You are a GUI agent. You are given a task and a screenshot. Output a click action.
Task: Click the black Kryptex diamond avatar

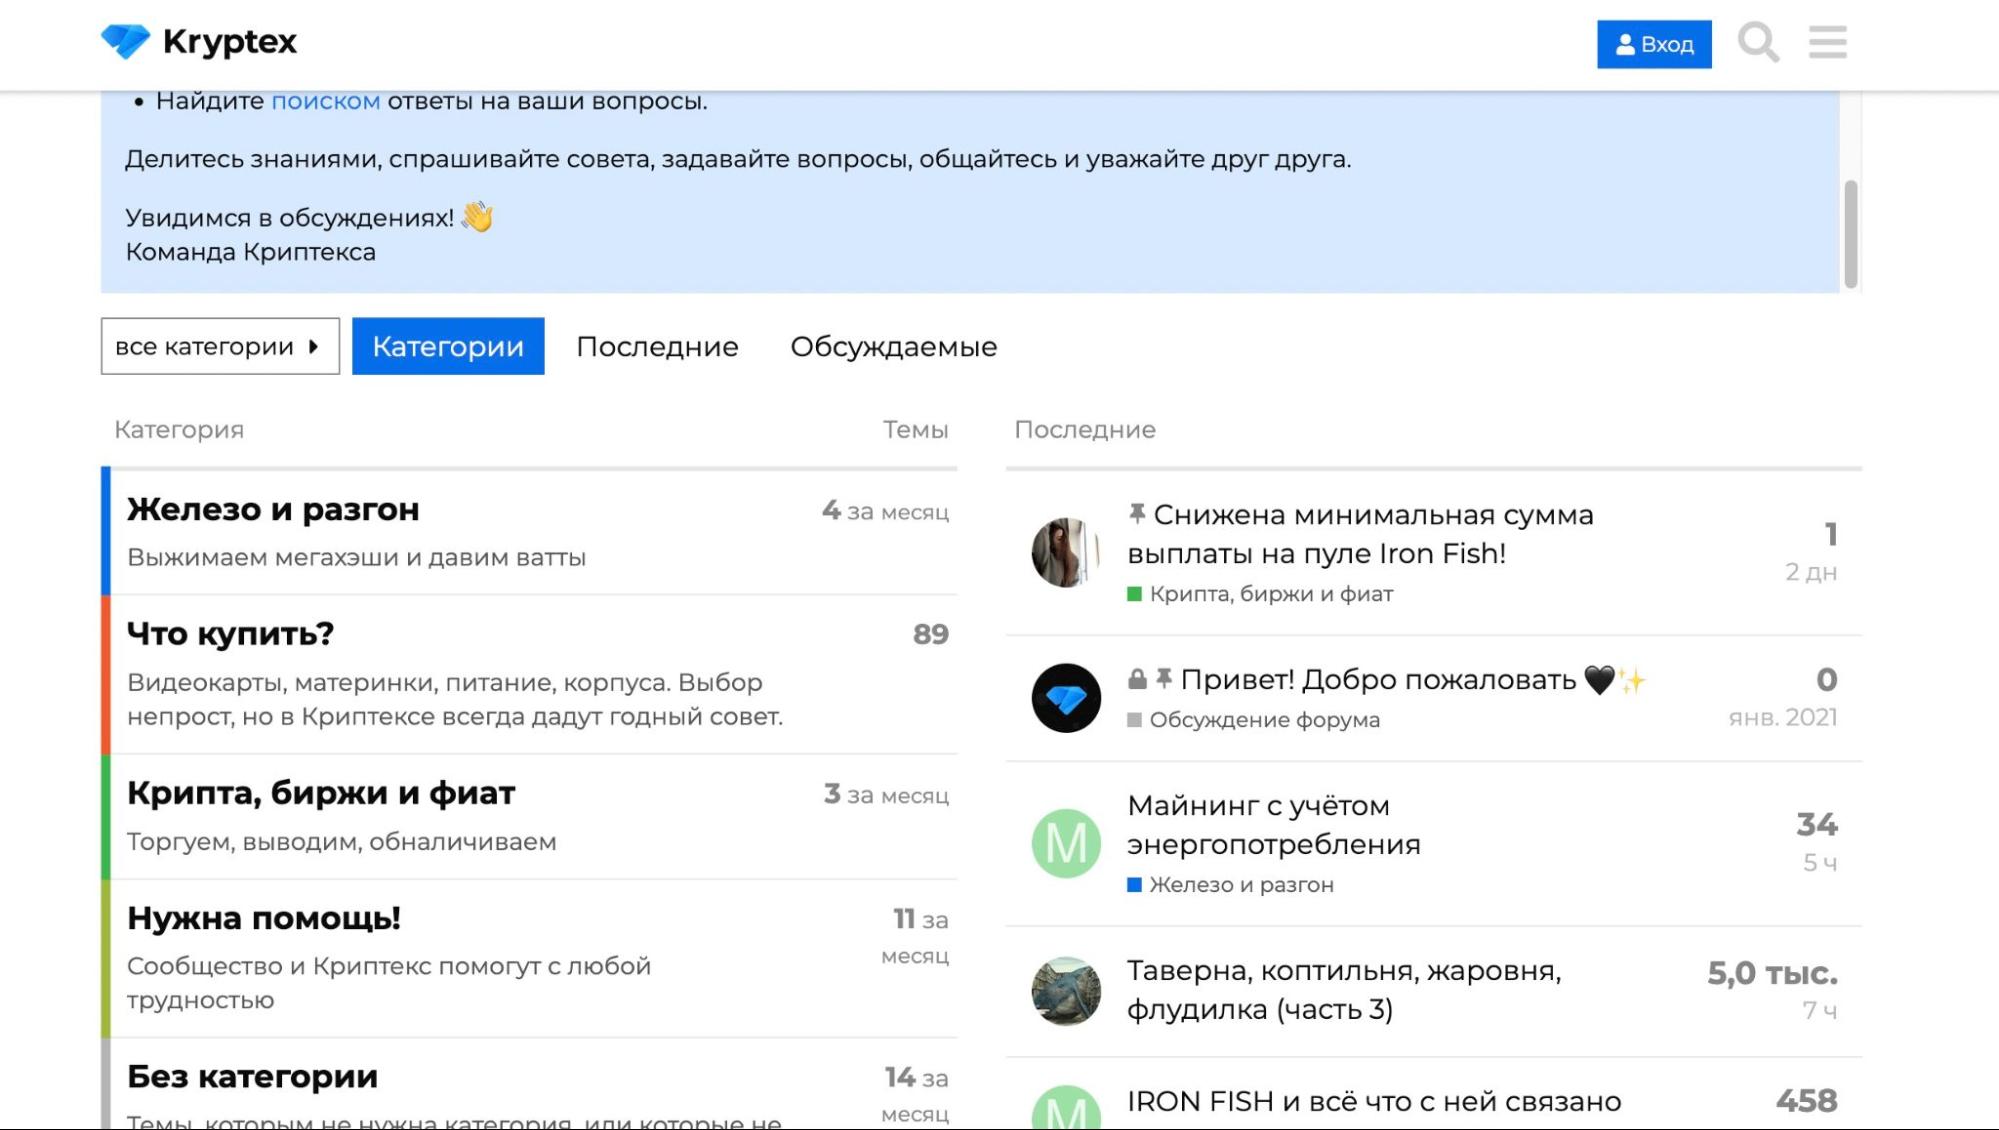(1065, 698)
